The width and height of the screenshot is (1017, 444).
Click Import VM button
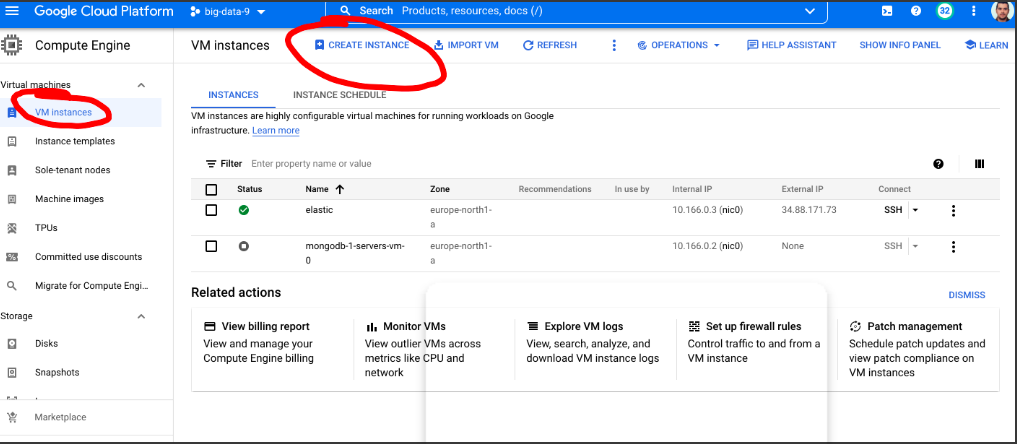click(x=466, y=45)
